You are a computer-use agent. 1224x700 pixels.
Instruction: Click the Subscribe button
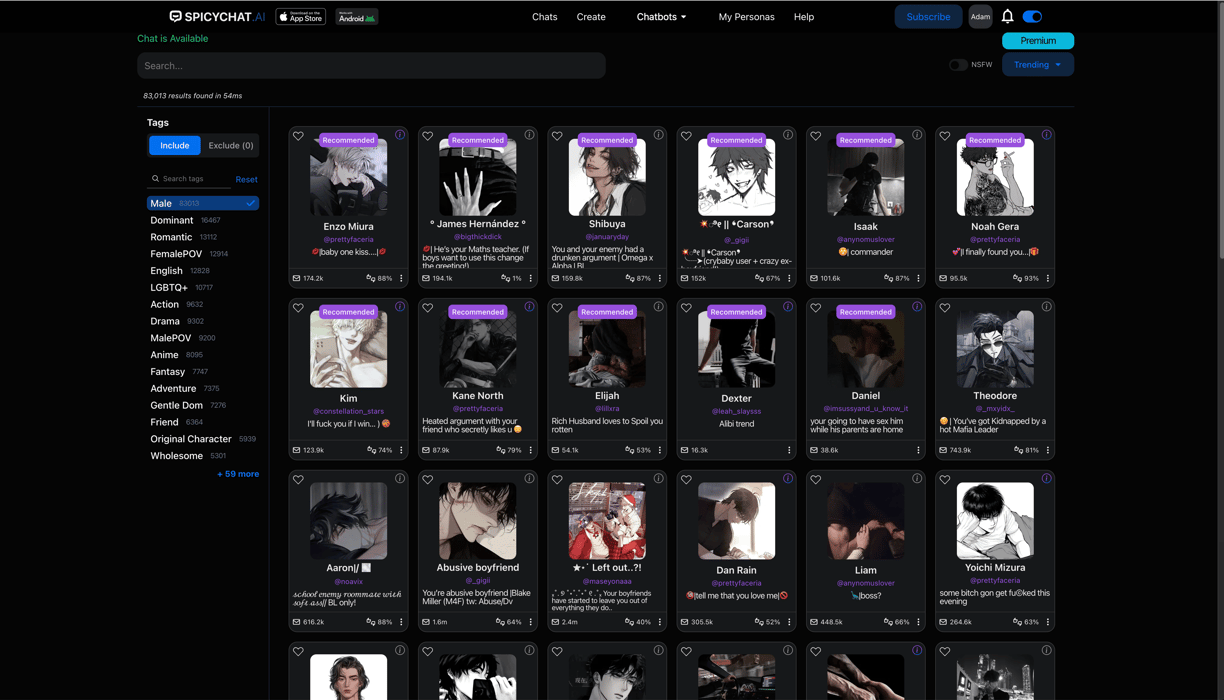point(928,16)
